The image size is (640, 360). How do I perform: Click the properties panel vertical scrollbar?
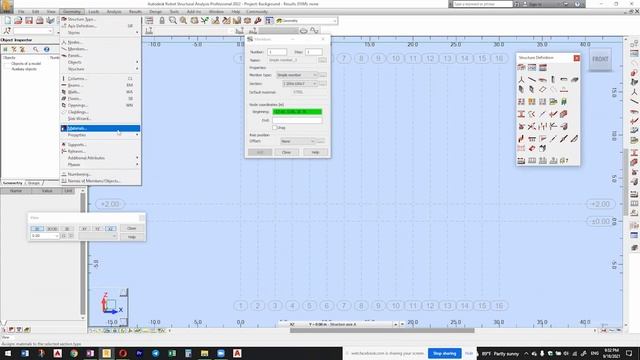pos(83,253)
